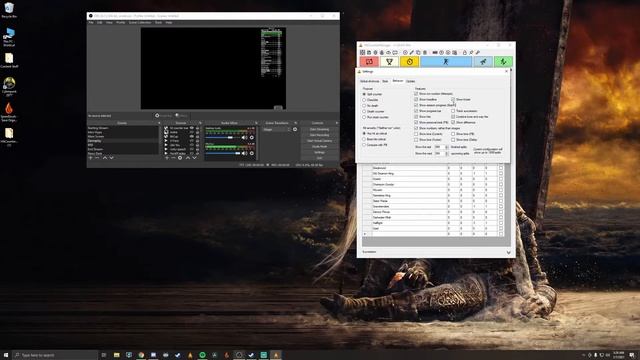Click the green next split button
This screenshot has width=640, height=360.
(x=503, y=62)
